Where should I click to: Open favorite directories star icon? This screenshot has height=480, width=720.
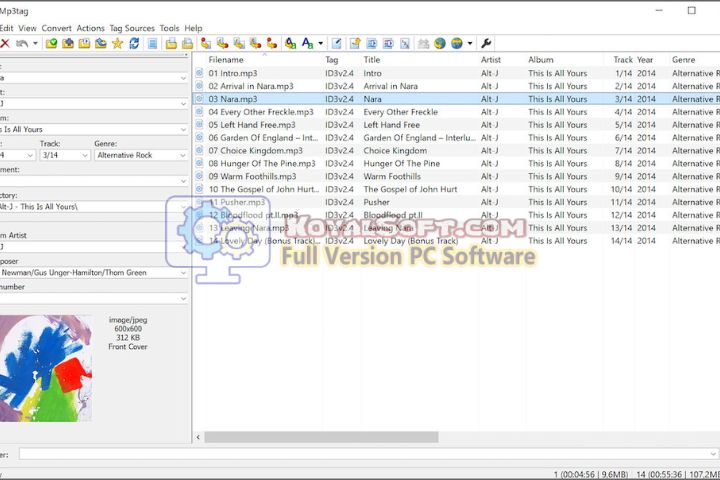click(118, 43)
